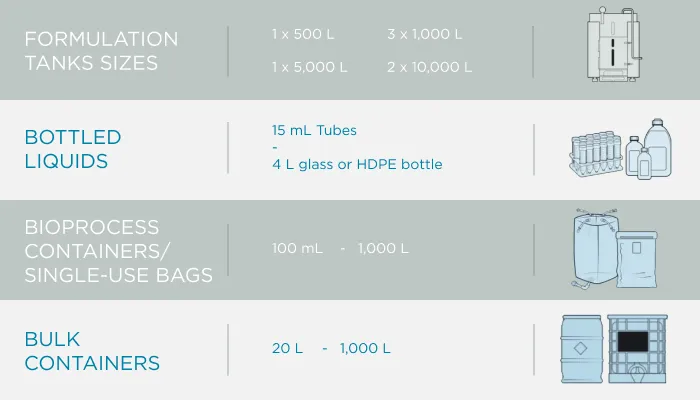The width and height of the screenshot is (700, 400).
Task: Click the 100 mL - 1,000 L range
Action: click(x=340, y=248)
